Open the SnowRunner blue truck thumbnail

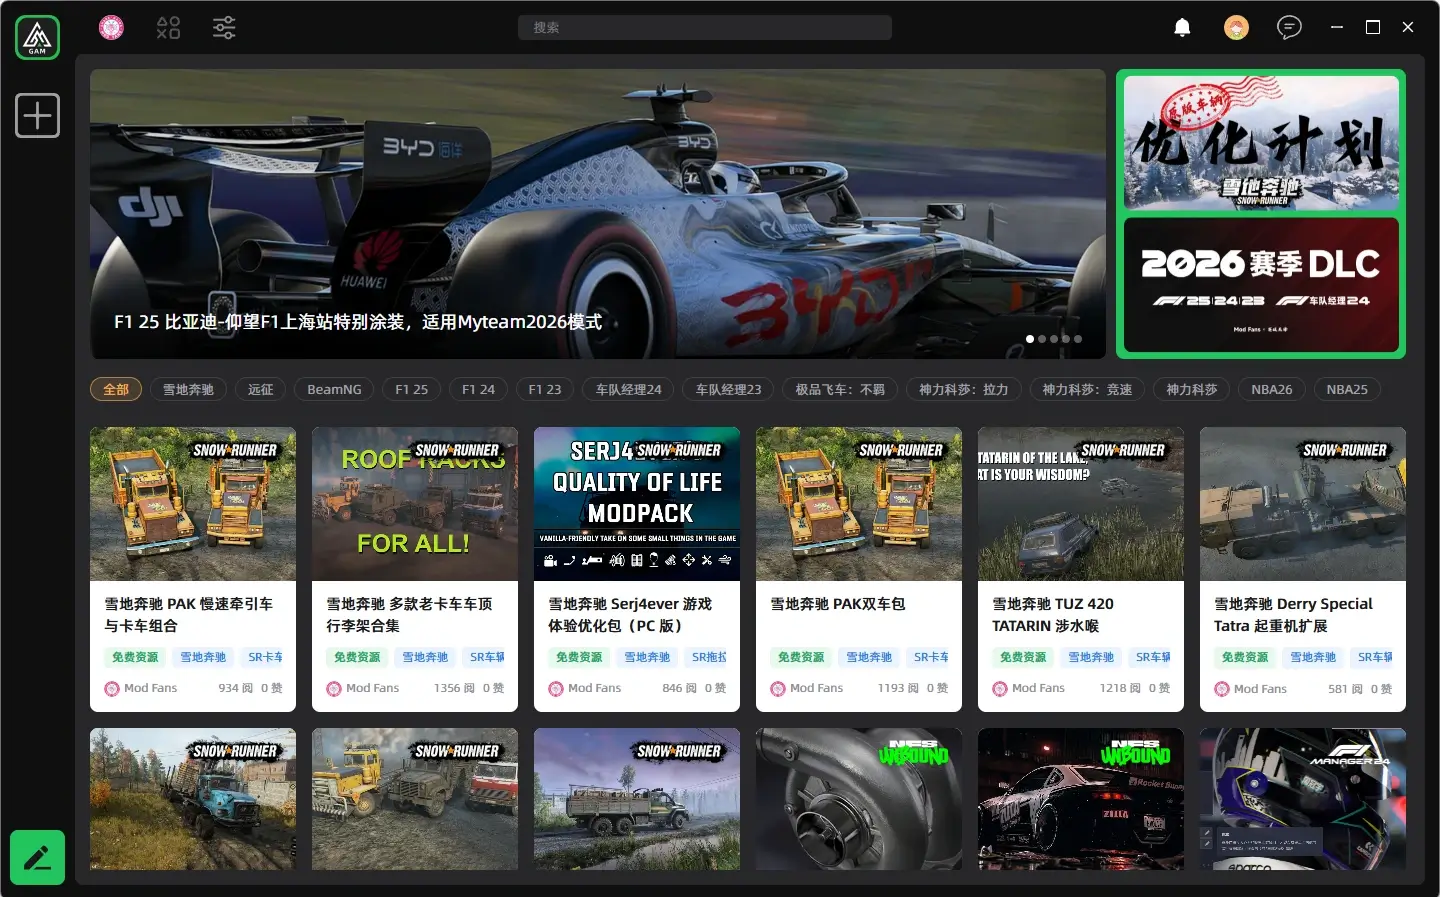193,799
